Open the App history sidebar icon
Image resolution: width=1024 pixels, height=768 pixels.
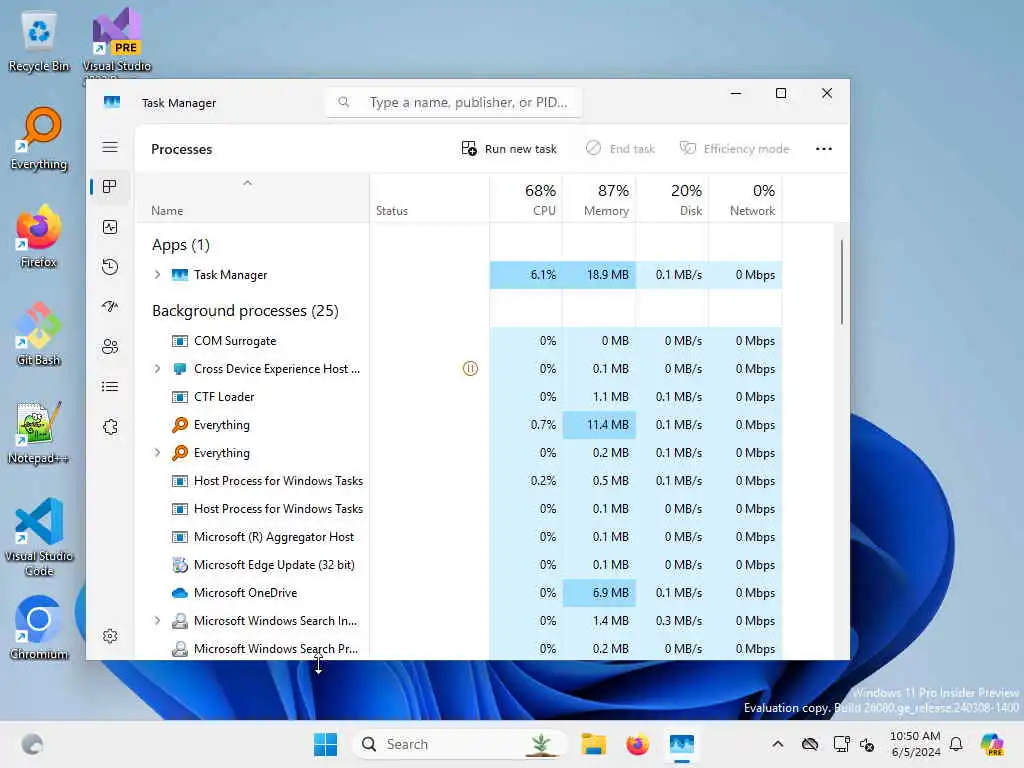tap(110, 266)
